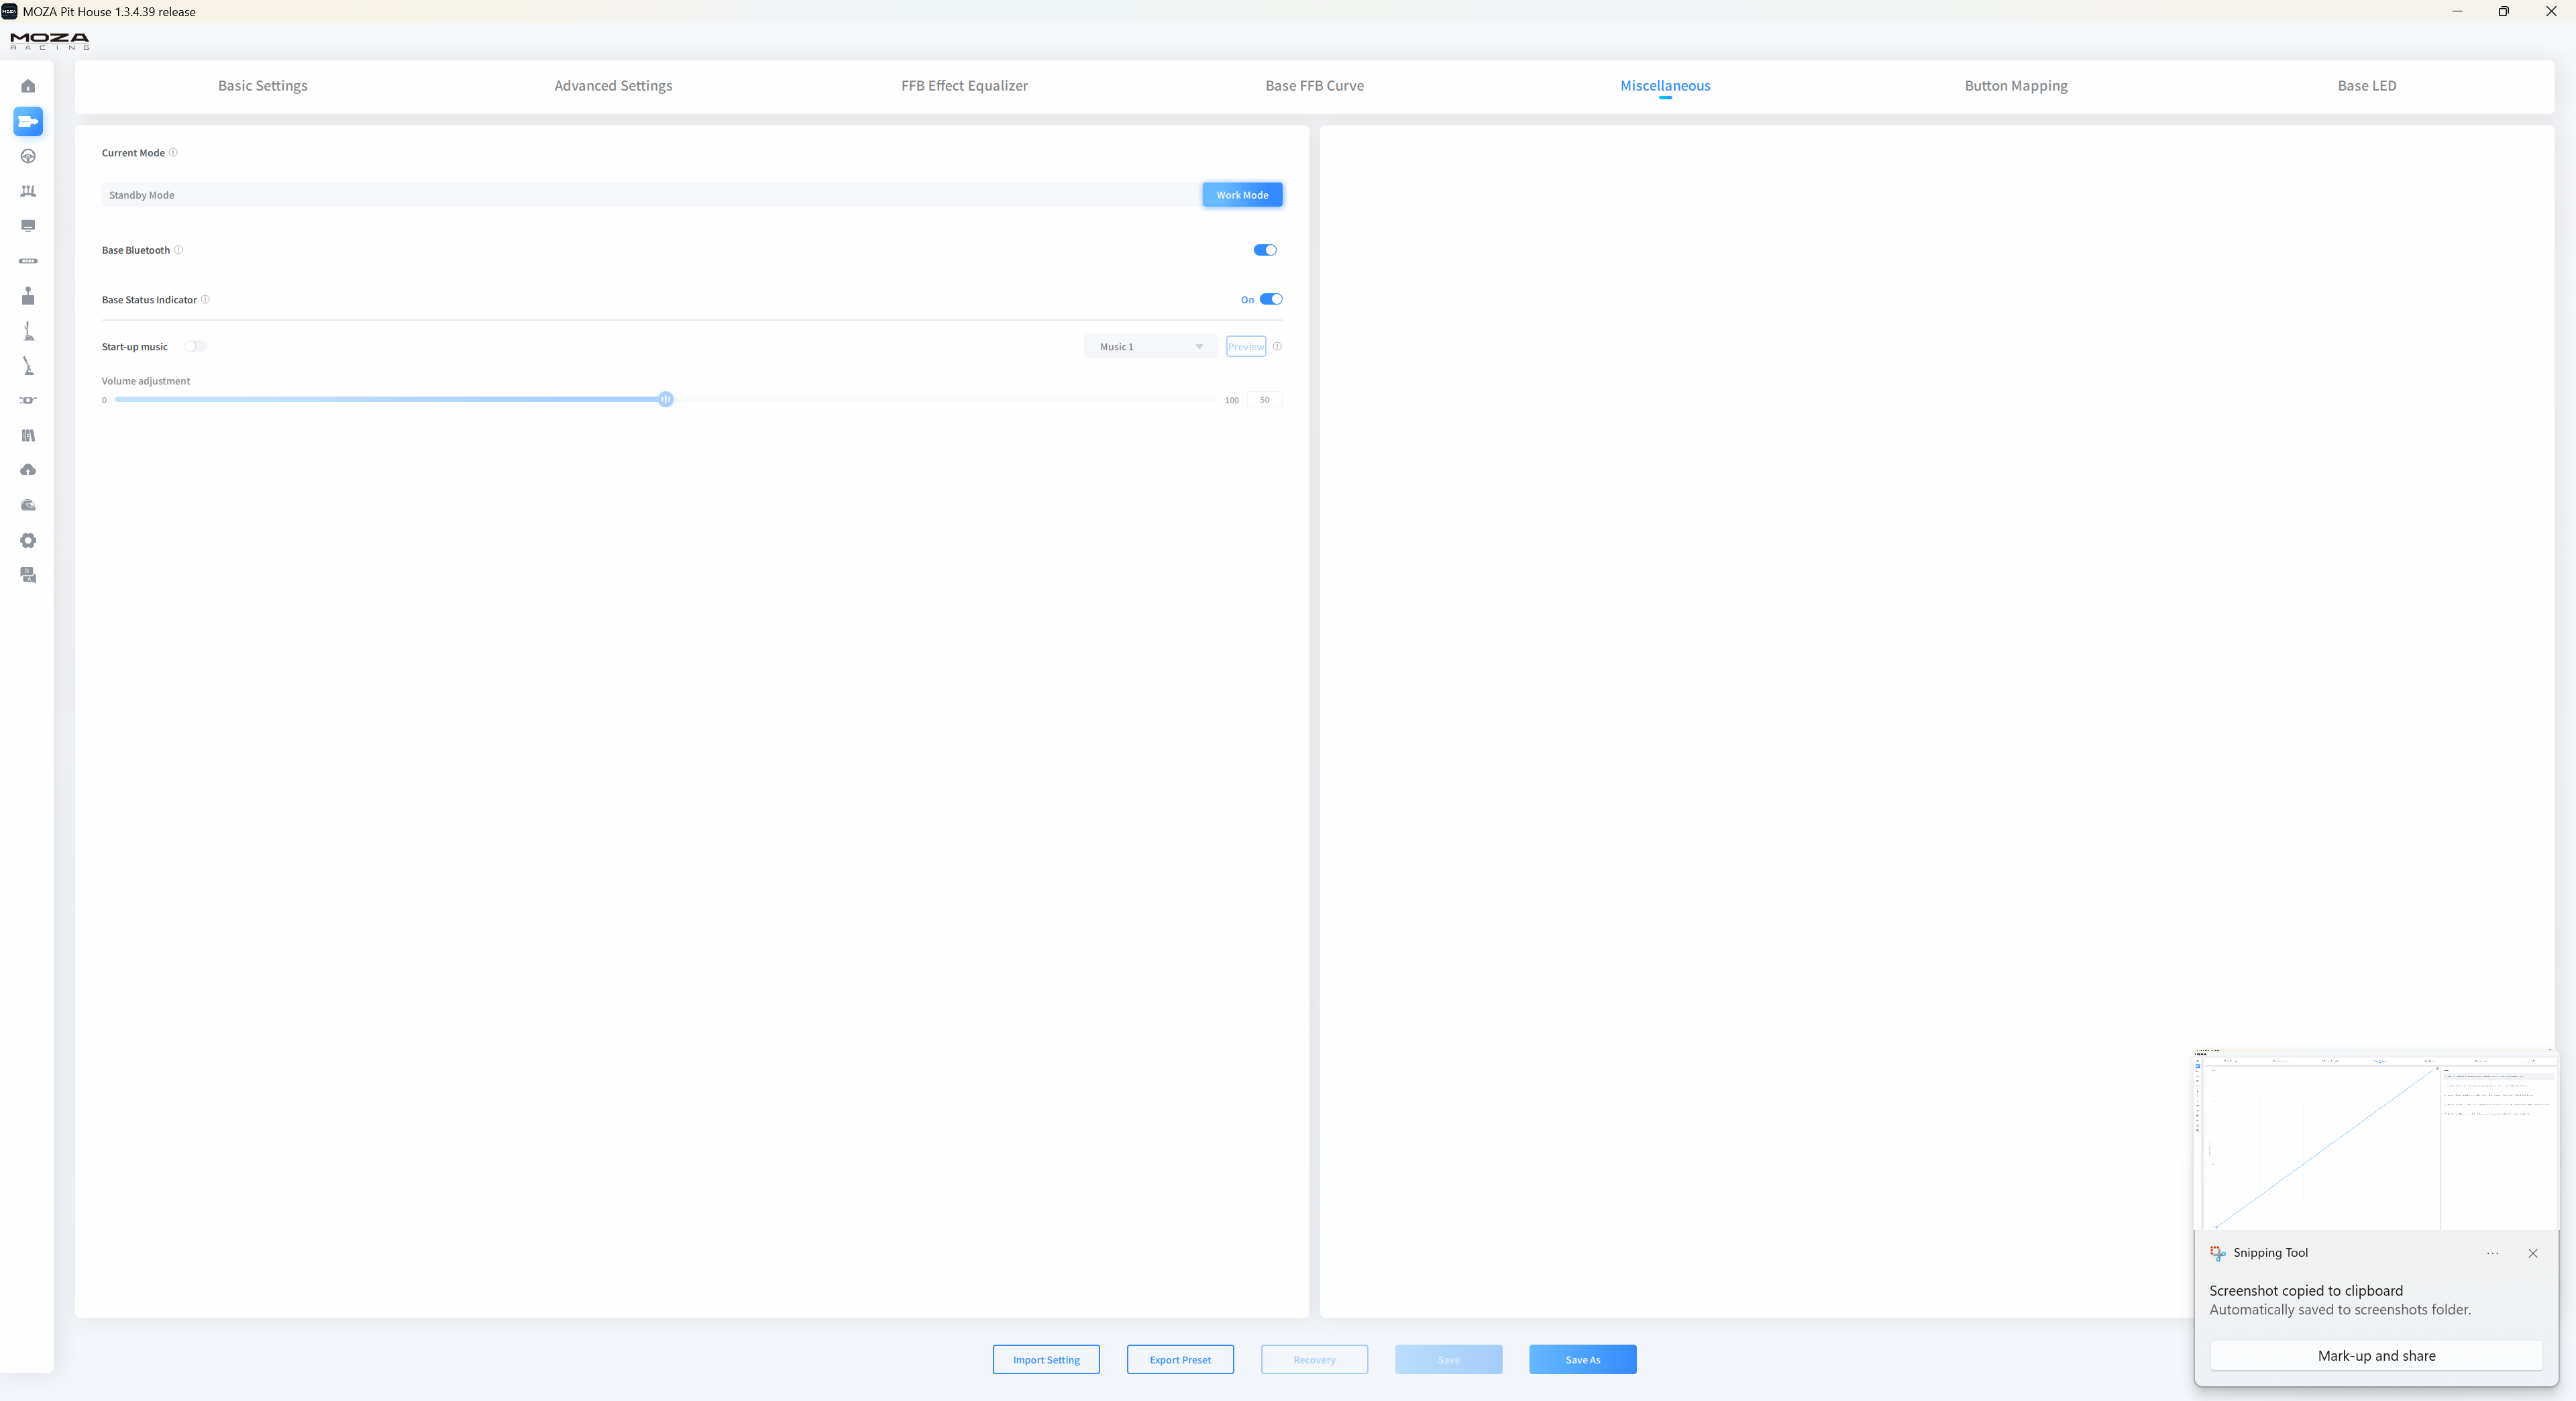This screenshot has width=2576, height=1401.
Task: Open the Base FFB Curve tab
Action: pos(1314,86)
